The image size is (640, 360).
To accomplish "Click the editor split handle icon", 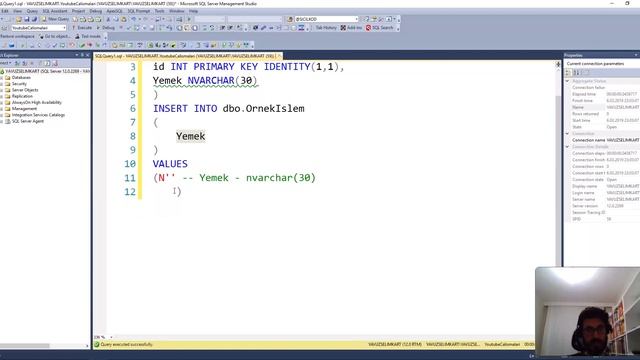I will [x=558, y=64].
